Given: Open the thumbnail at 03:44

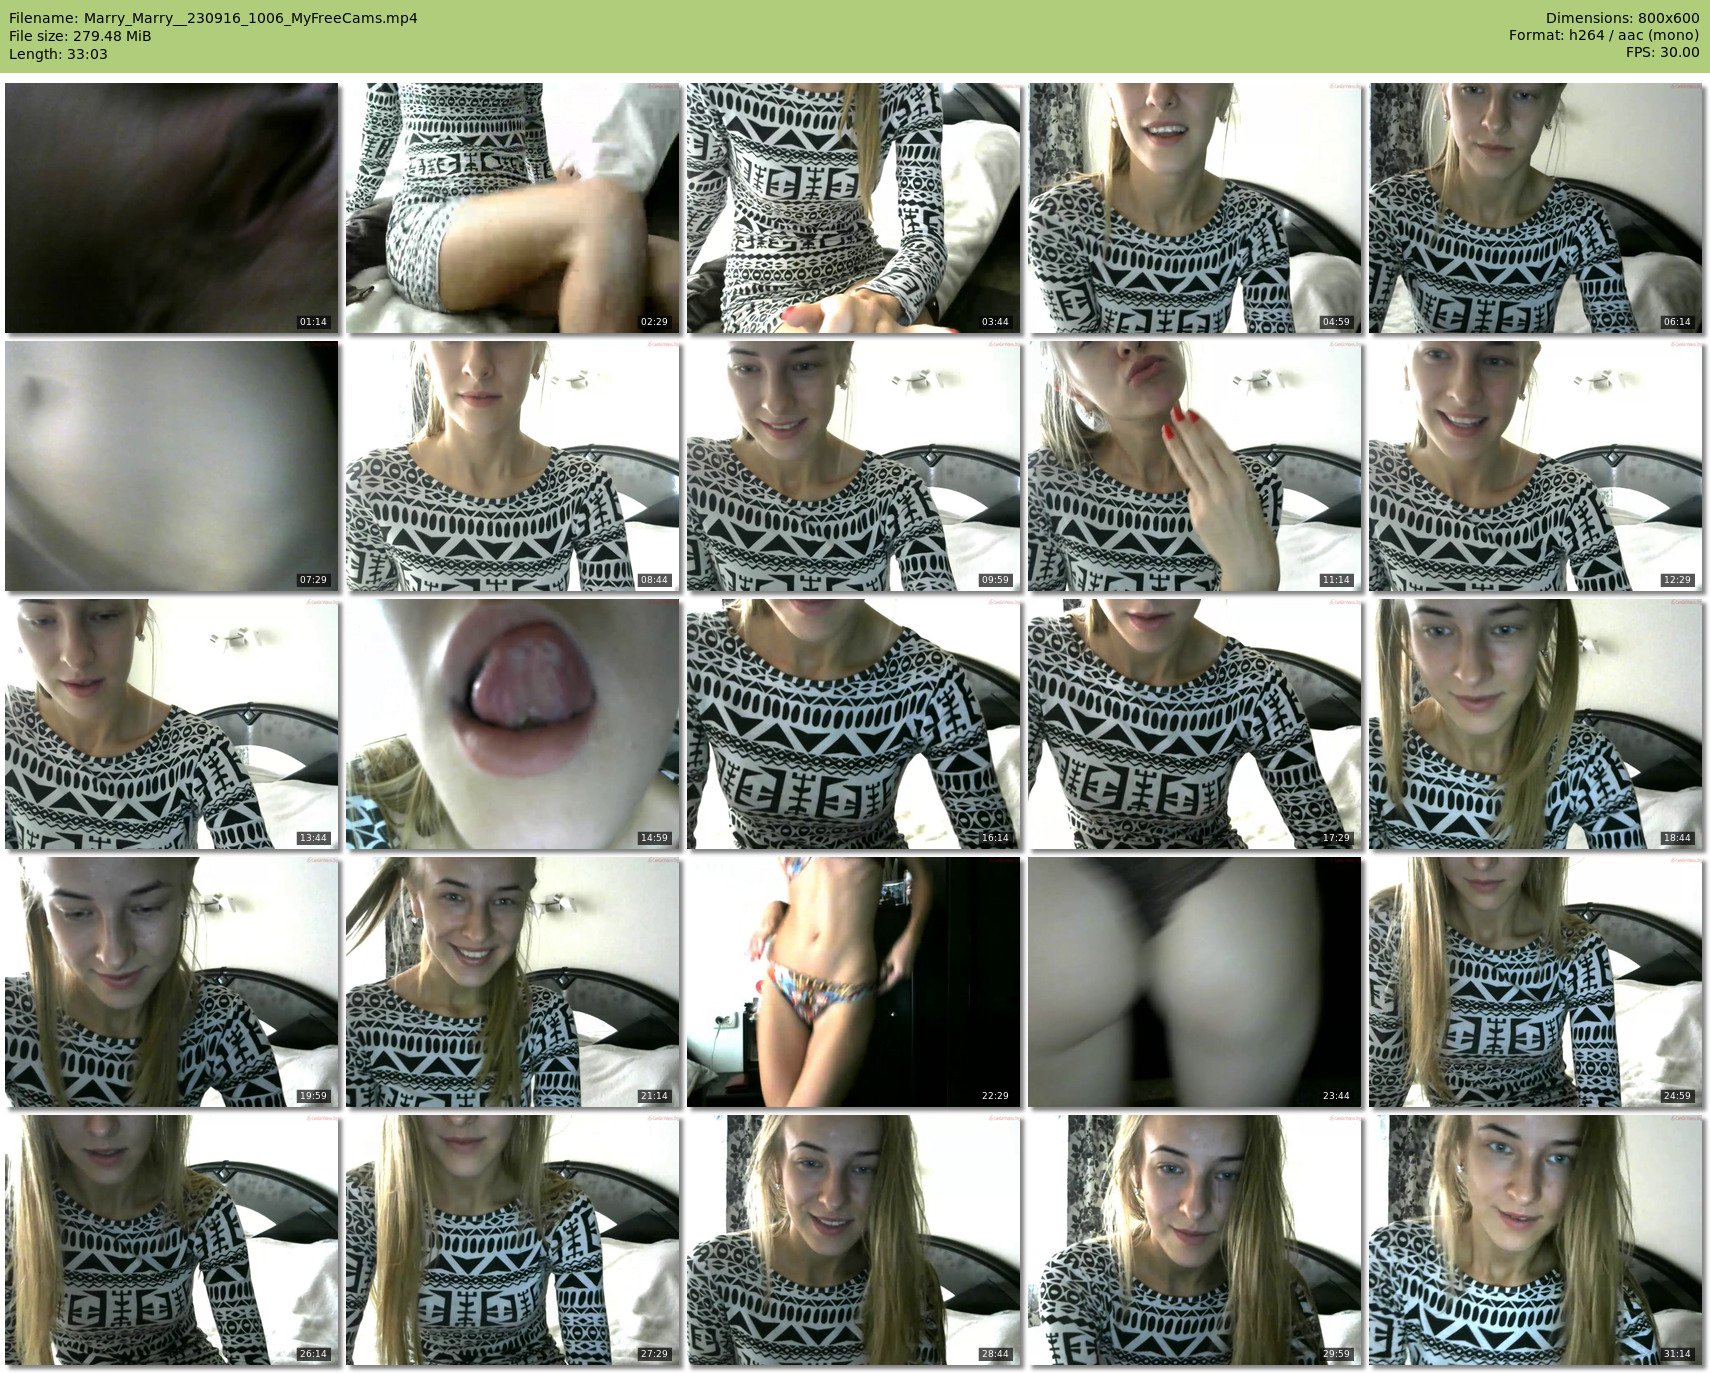Looking at the screenshot, I should [853, 208].
